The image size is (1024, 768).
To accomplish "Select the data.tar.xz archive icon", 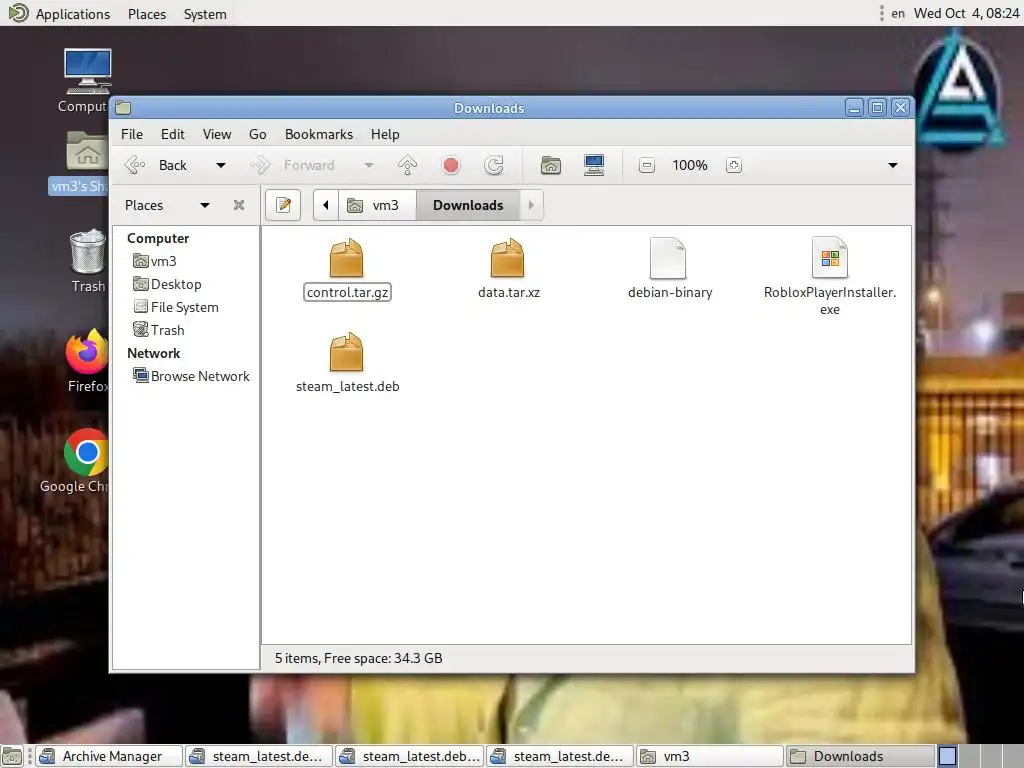I will click(507, 258).
